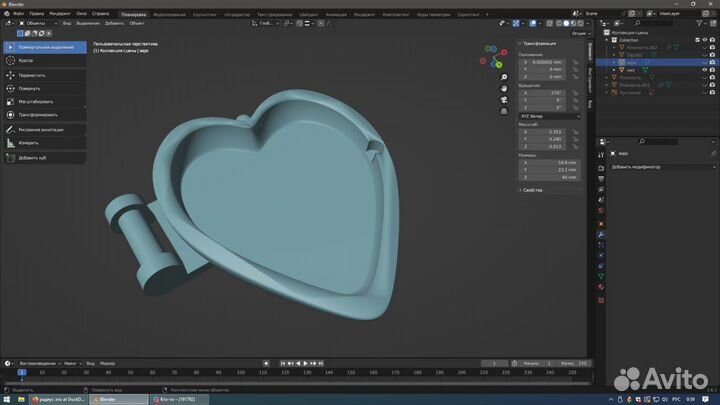This screenshot has height=405, width=720.
Task: Open the Object properties orange square tab
Action: (x=601, y=224)
